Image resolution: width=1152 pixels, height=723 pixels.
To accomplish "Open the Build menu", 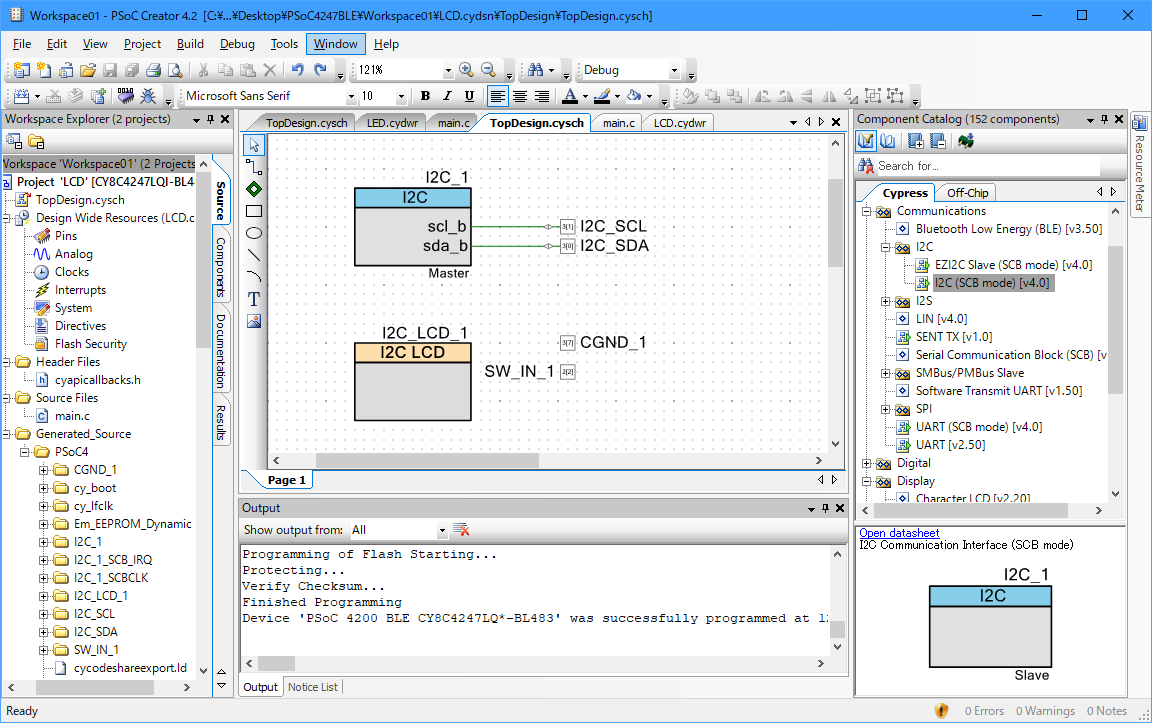I will (190, 44).
